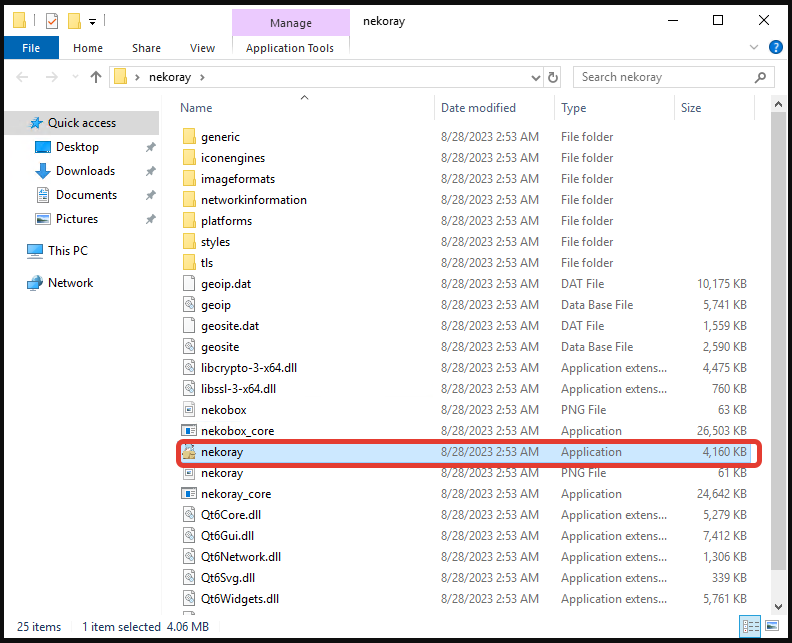This screenshot has height=643, width=792.
Task: Sort files by Size column header
Action: click(x=691, y=108)
